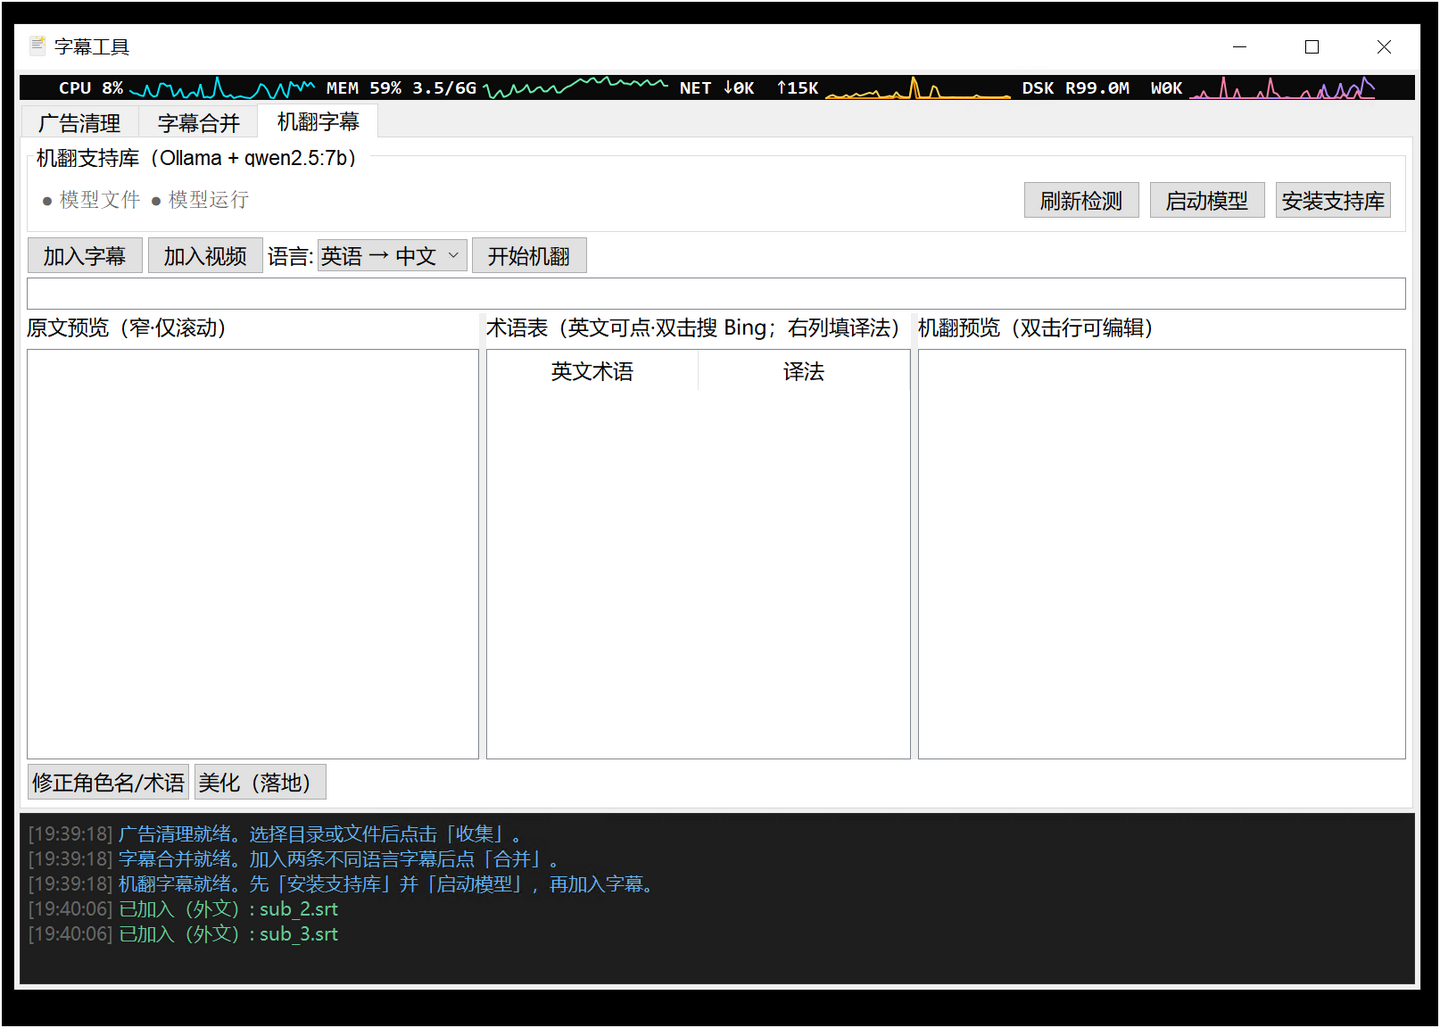This screenshot has height=1028, width=1440.
Task: Open the 字幕合并 tab
Action: 198,123
